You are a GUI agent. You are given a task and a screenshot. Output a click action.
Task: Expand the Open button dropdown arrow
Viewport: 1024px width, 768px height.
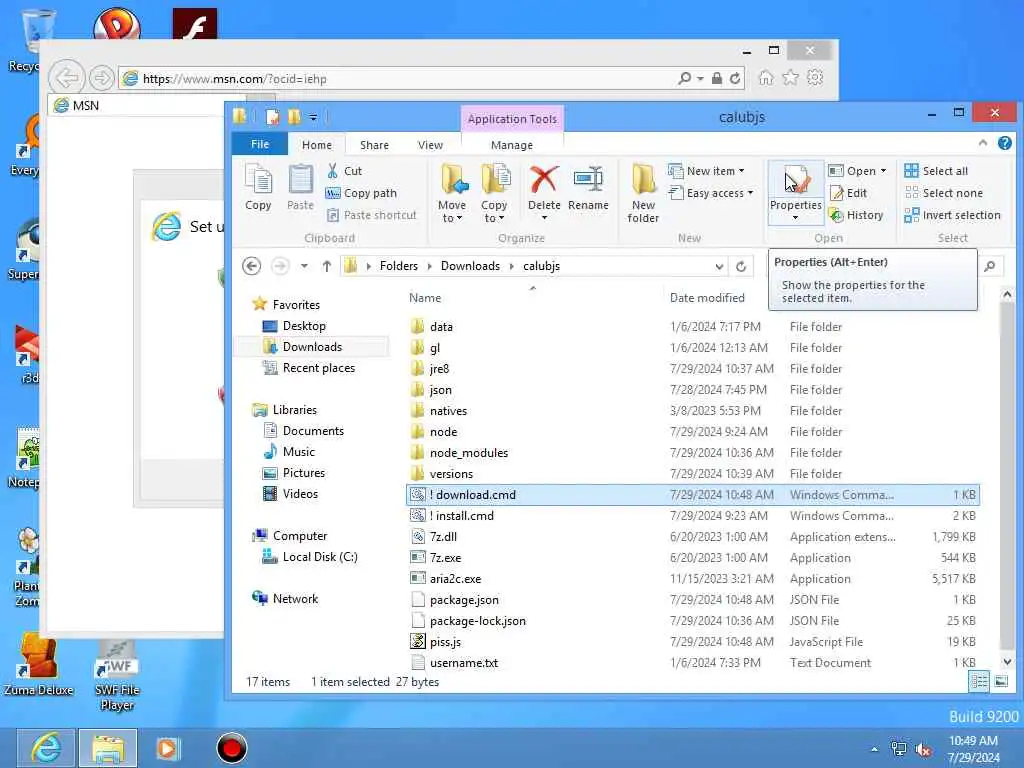tap(884, 171)
